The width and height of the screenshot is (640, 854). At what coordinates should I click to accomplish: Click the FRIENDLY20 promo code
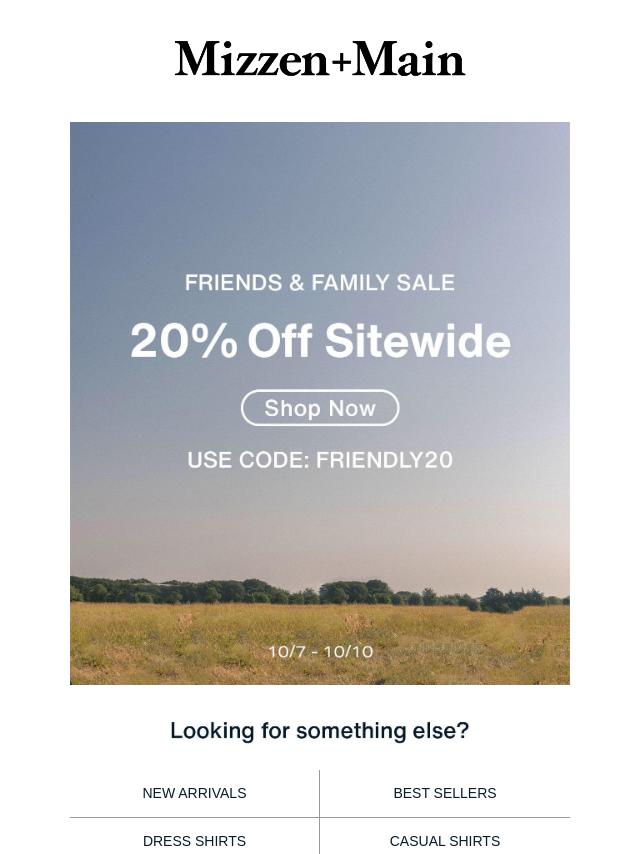pyautogui.click(x=384, y=460)
